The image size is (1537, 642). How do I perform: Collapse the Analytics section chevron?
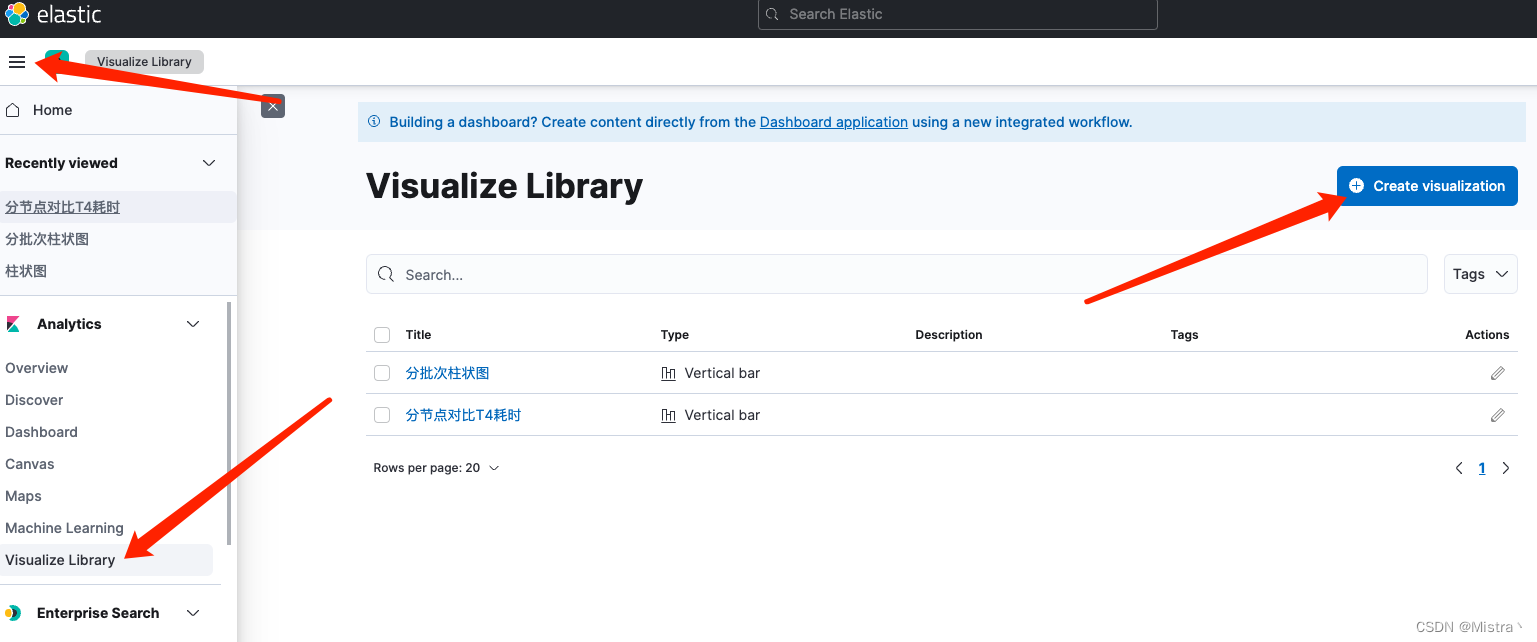(194, 324)
